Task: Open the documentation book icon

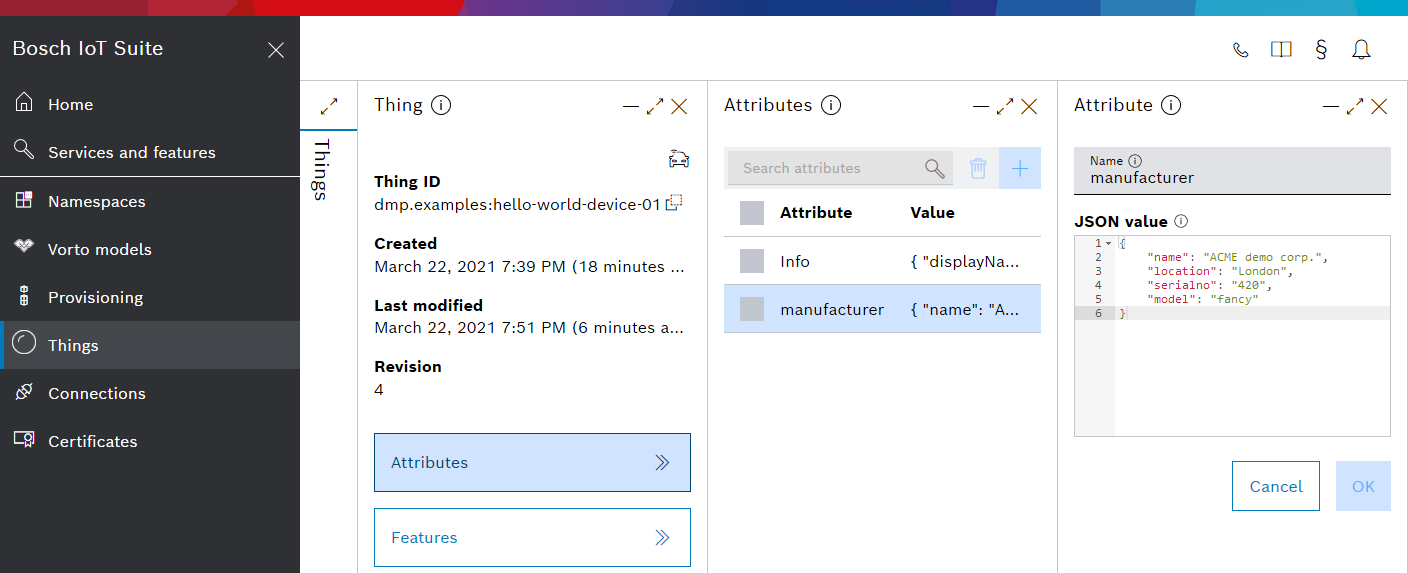Action: pyautogui.click(x=1281, y=50)
